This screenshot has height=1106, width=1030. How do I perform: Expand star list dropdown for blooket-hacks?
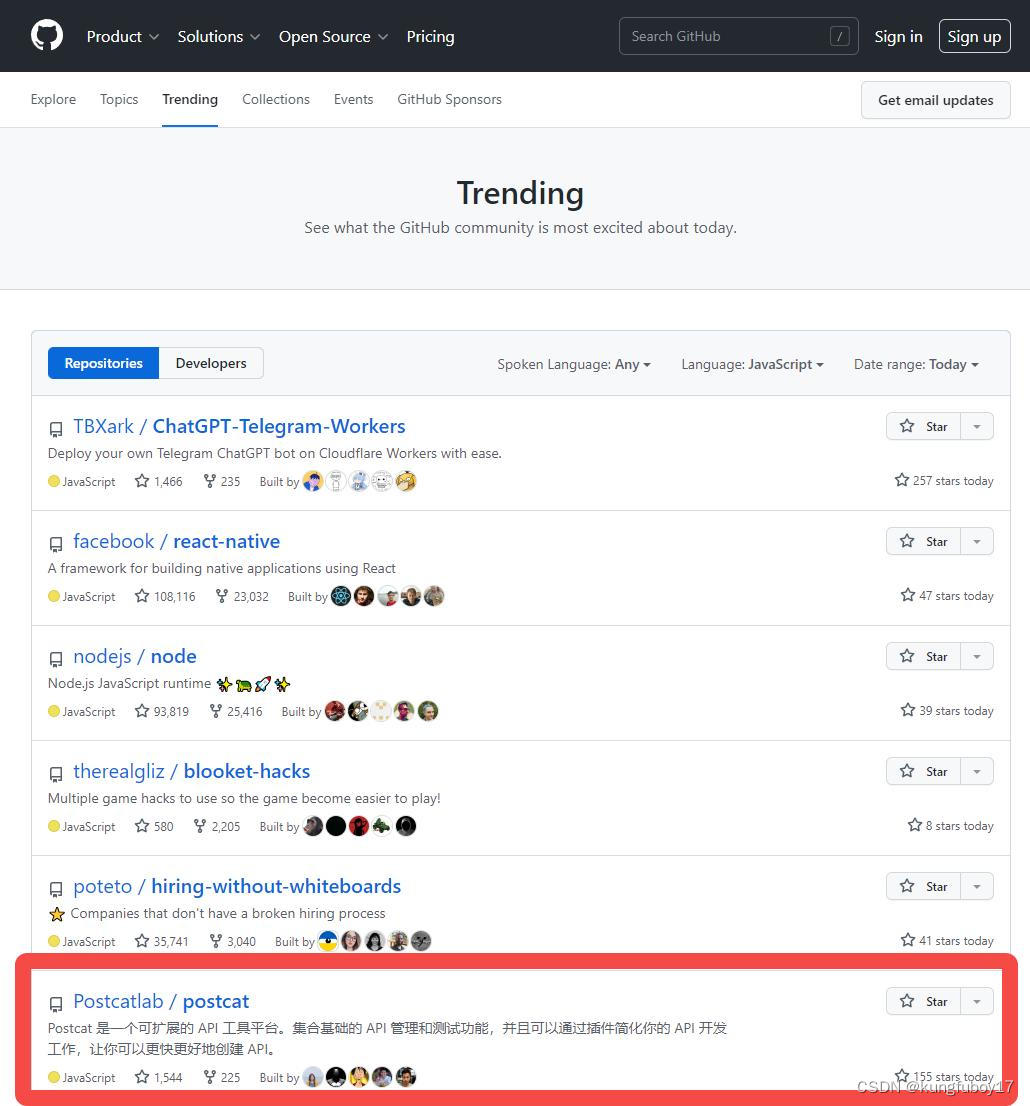977,771
